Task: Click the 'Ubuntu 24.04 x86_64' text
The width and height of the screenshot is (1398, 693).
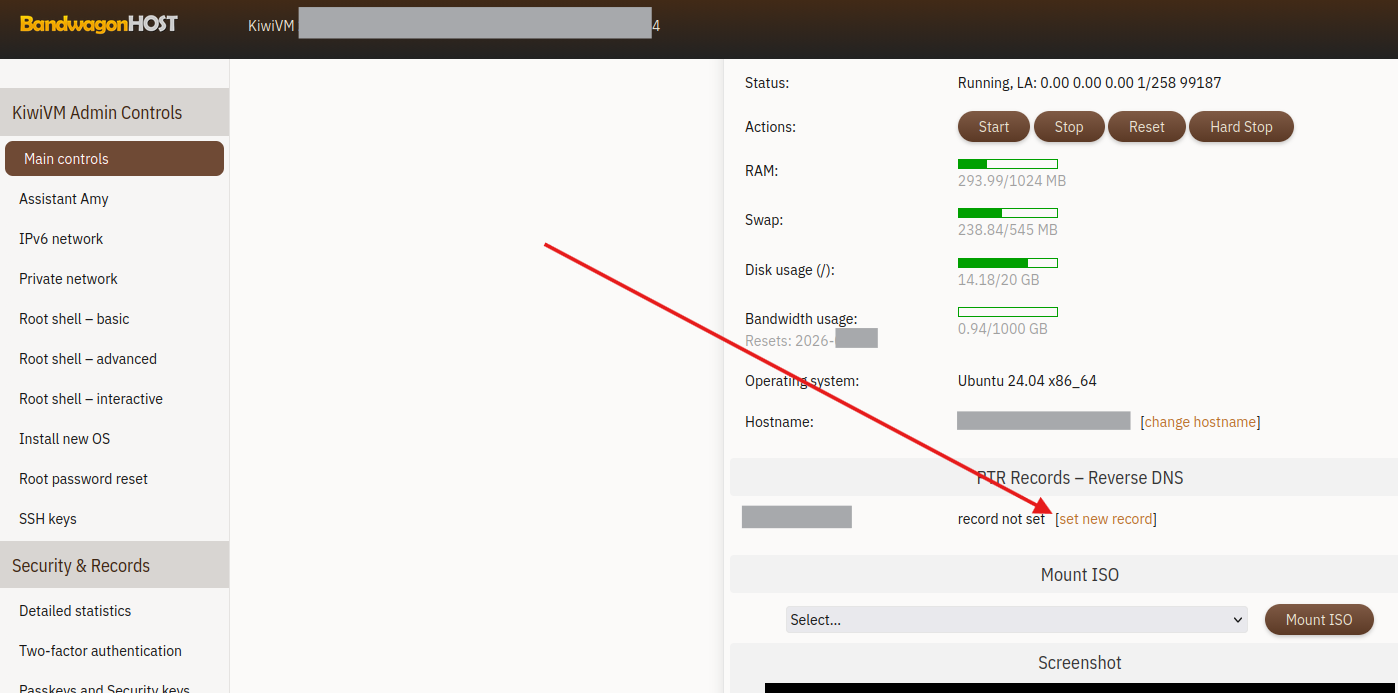Action: [x=1027, y=381]
